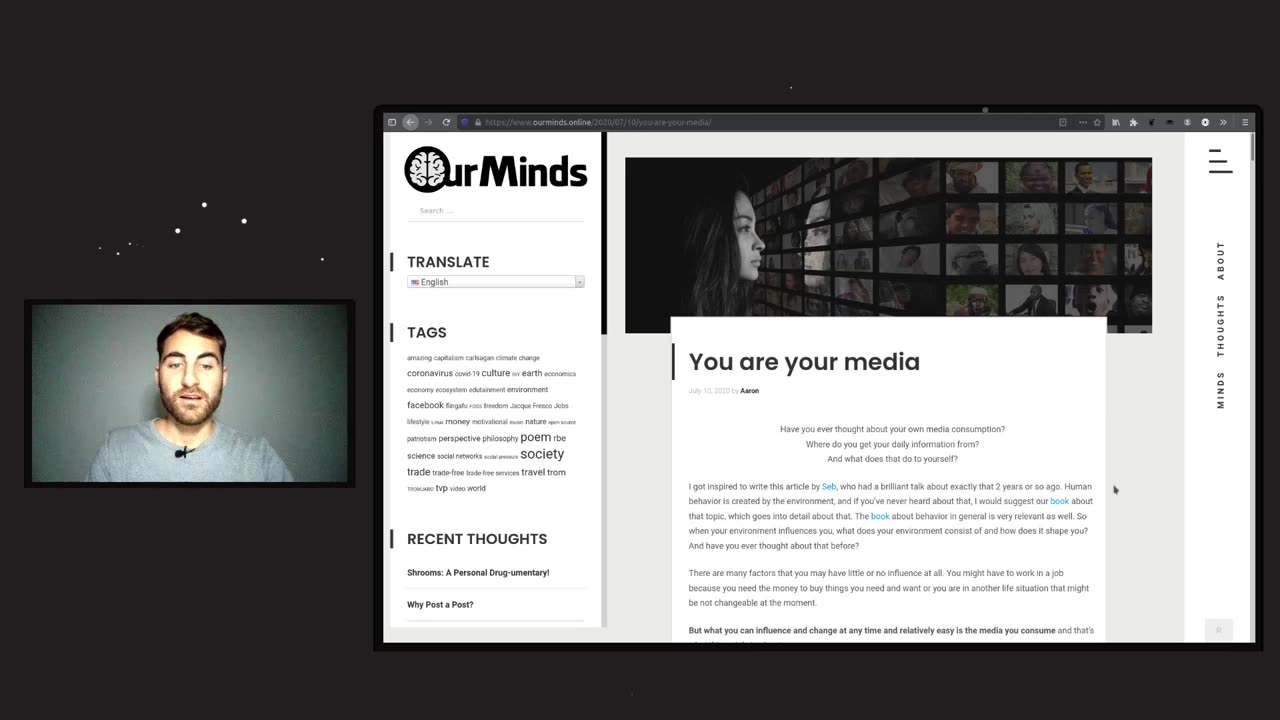Click the scroll-to-top button at bottom right
This screenshot has height=720, width=1280.
pos(1218,630)
